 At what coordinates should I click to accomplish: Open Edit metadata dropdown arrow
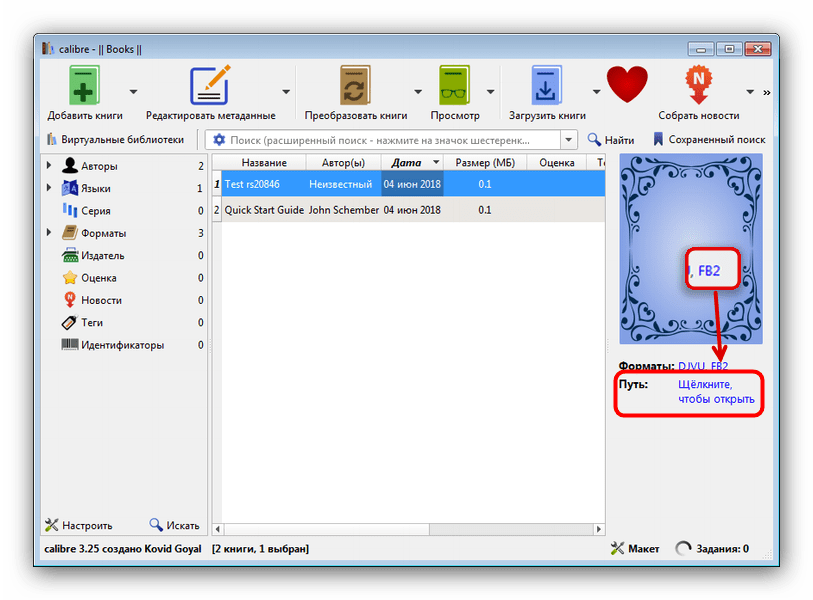[286, 92]
